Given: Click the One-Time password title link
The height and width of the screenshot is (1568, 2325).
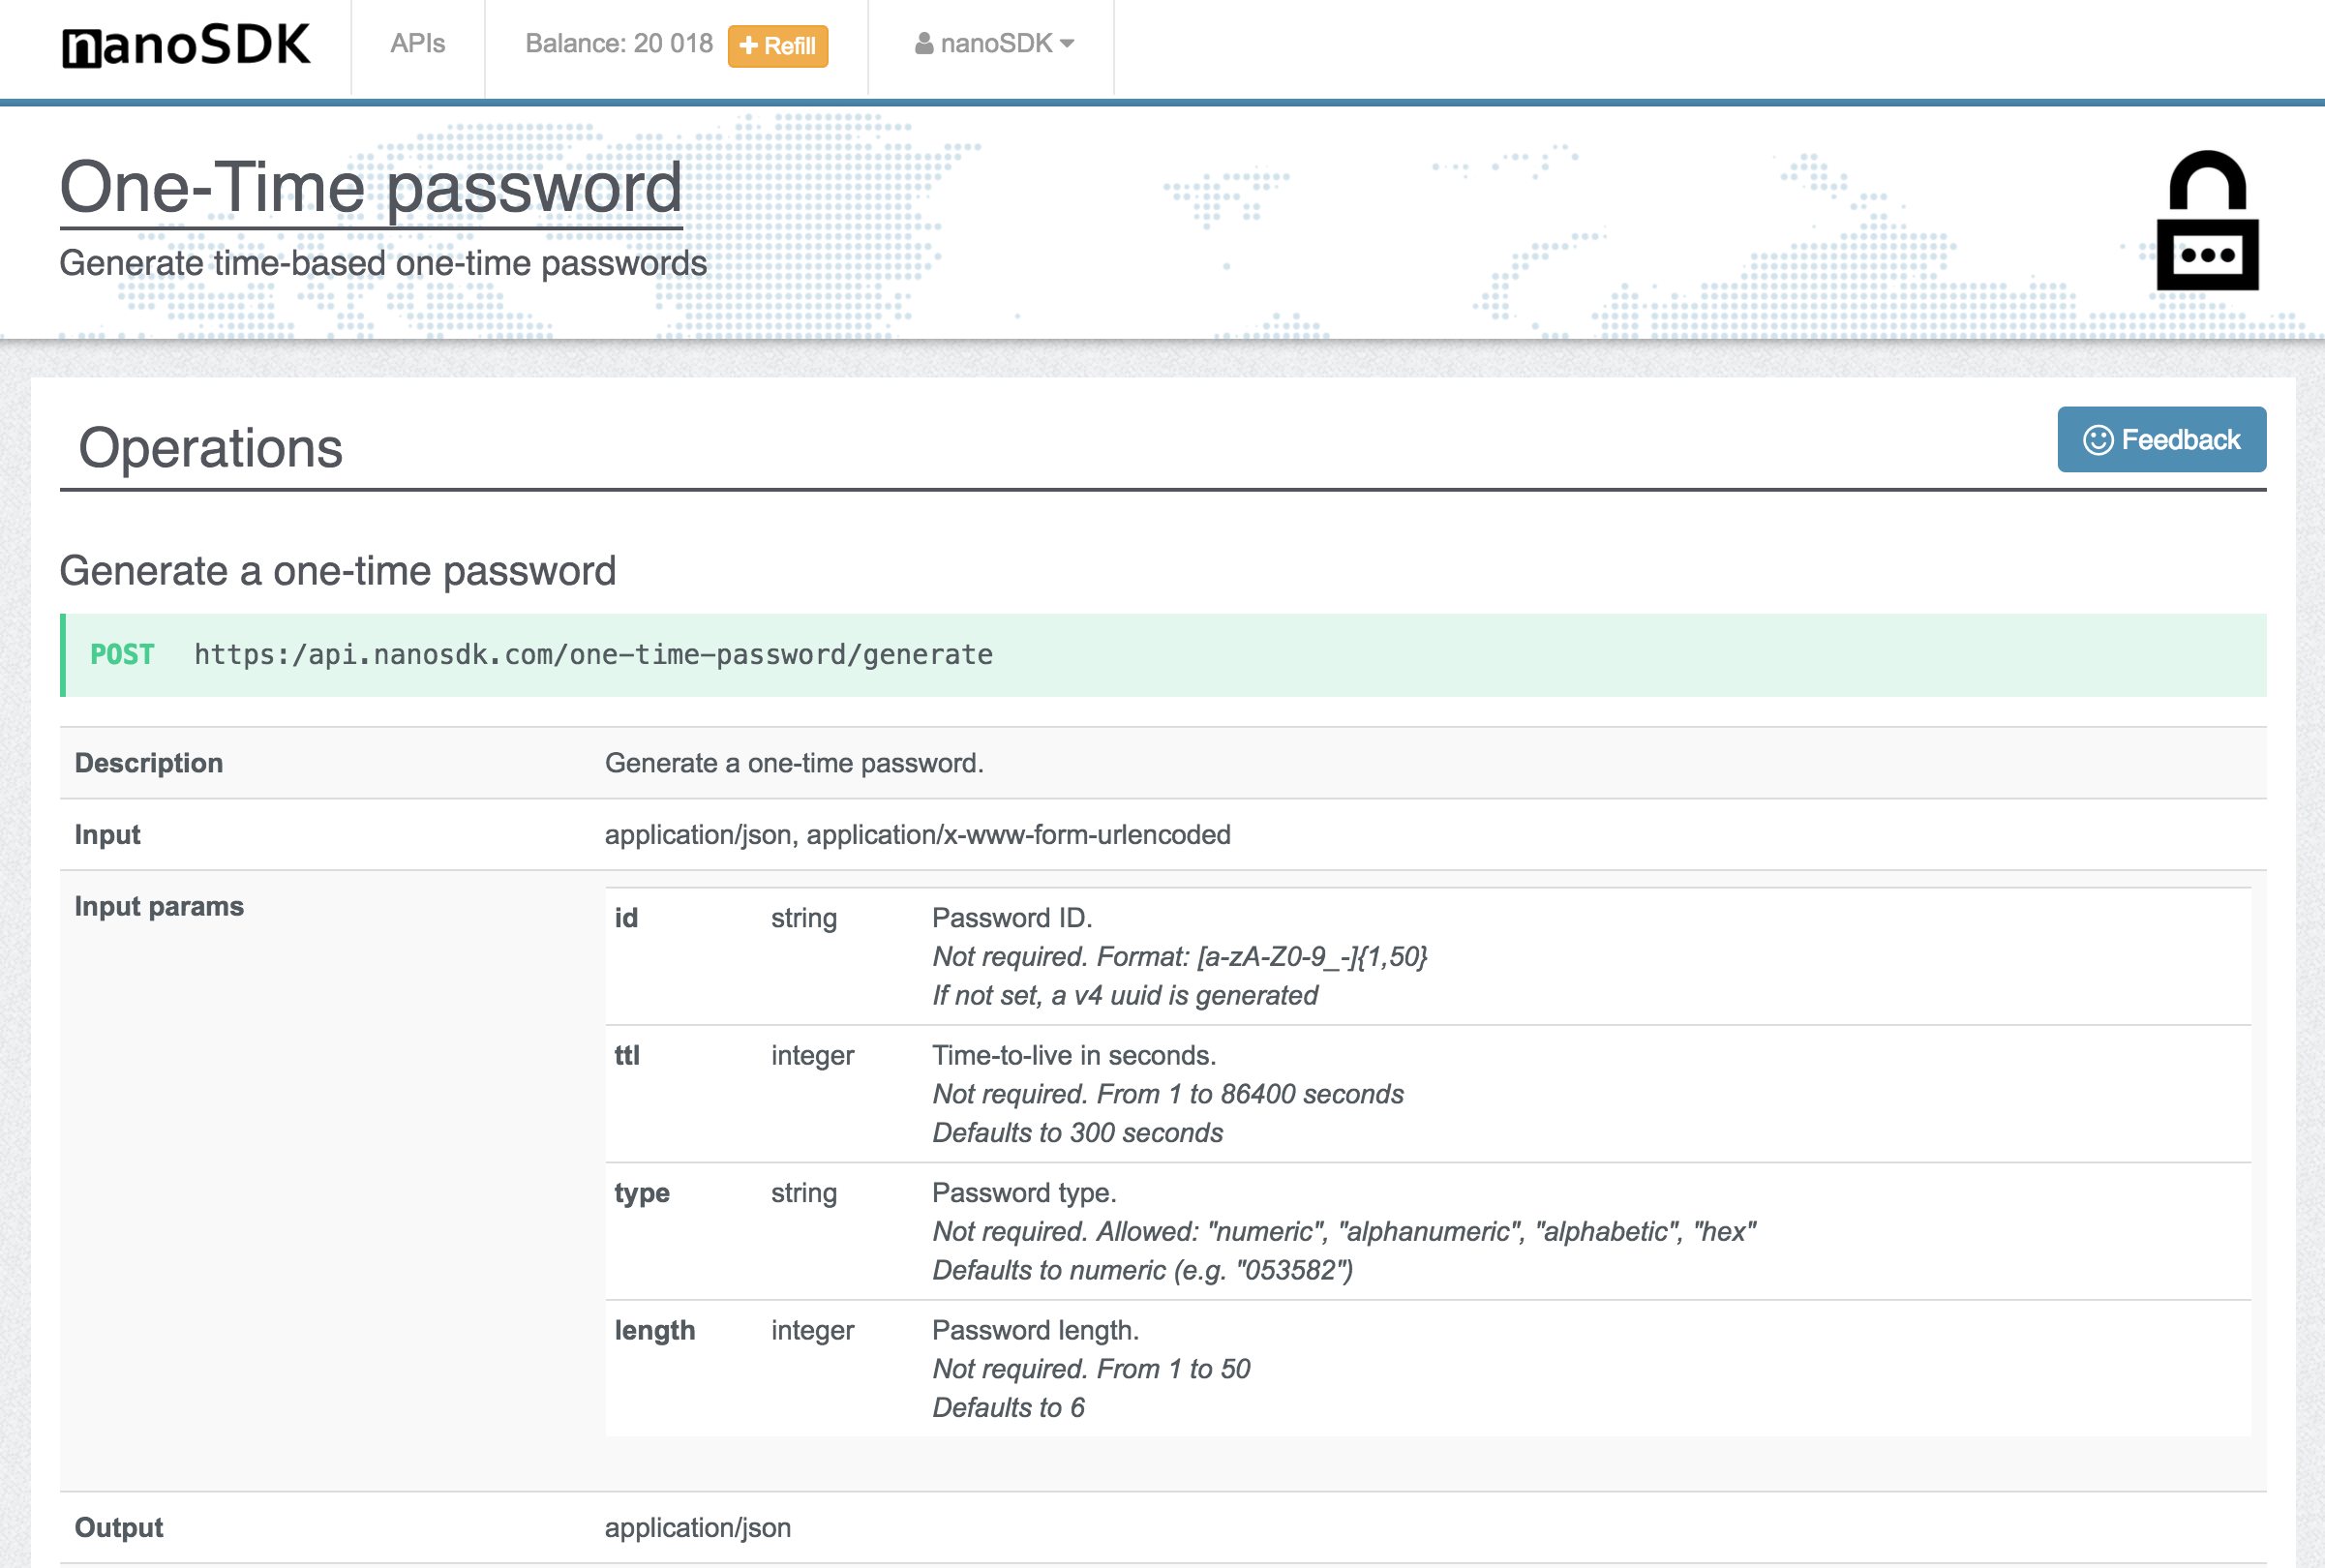Looking at the screenshot, I should click(x=370, y=187).
